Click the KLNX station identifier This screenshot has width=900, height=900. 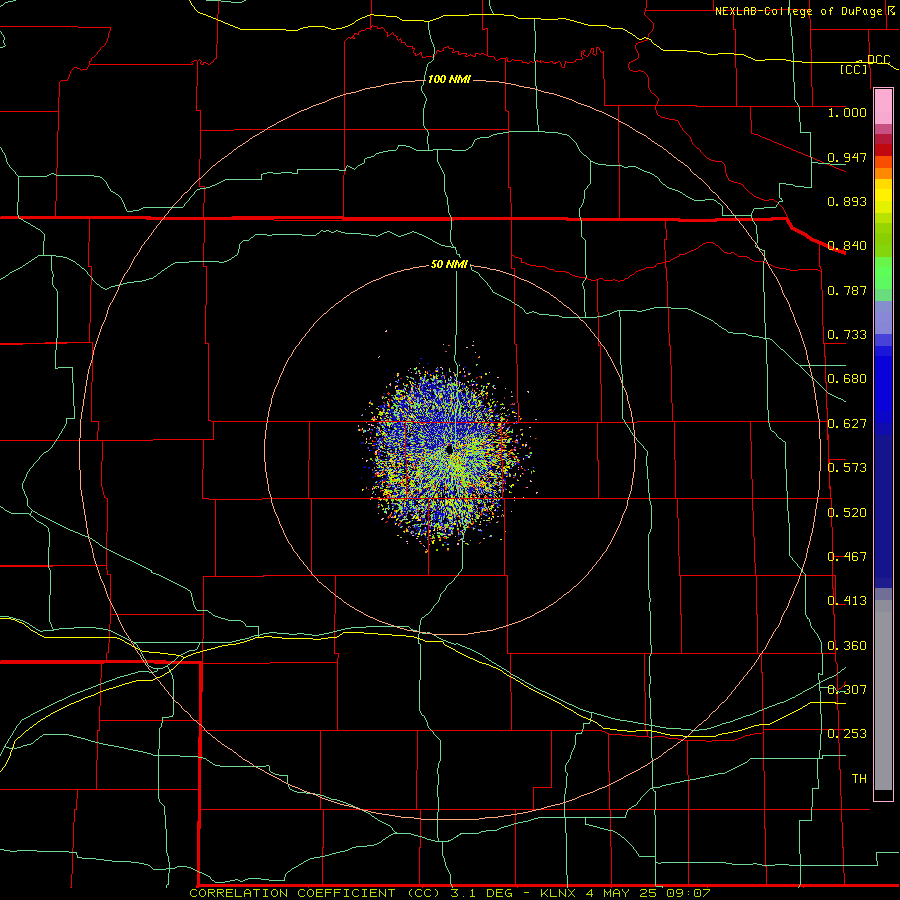tap(559, 893)
